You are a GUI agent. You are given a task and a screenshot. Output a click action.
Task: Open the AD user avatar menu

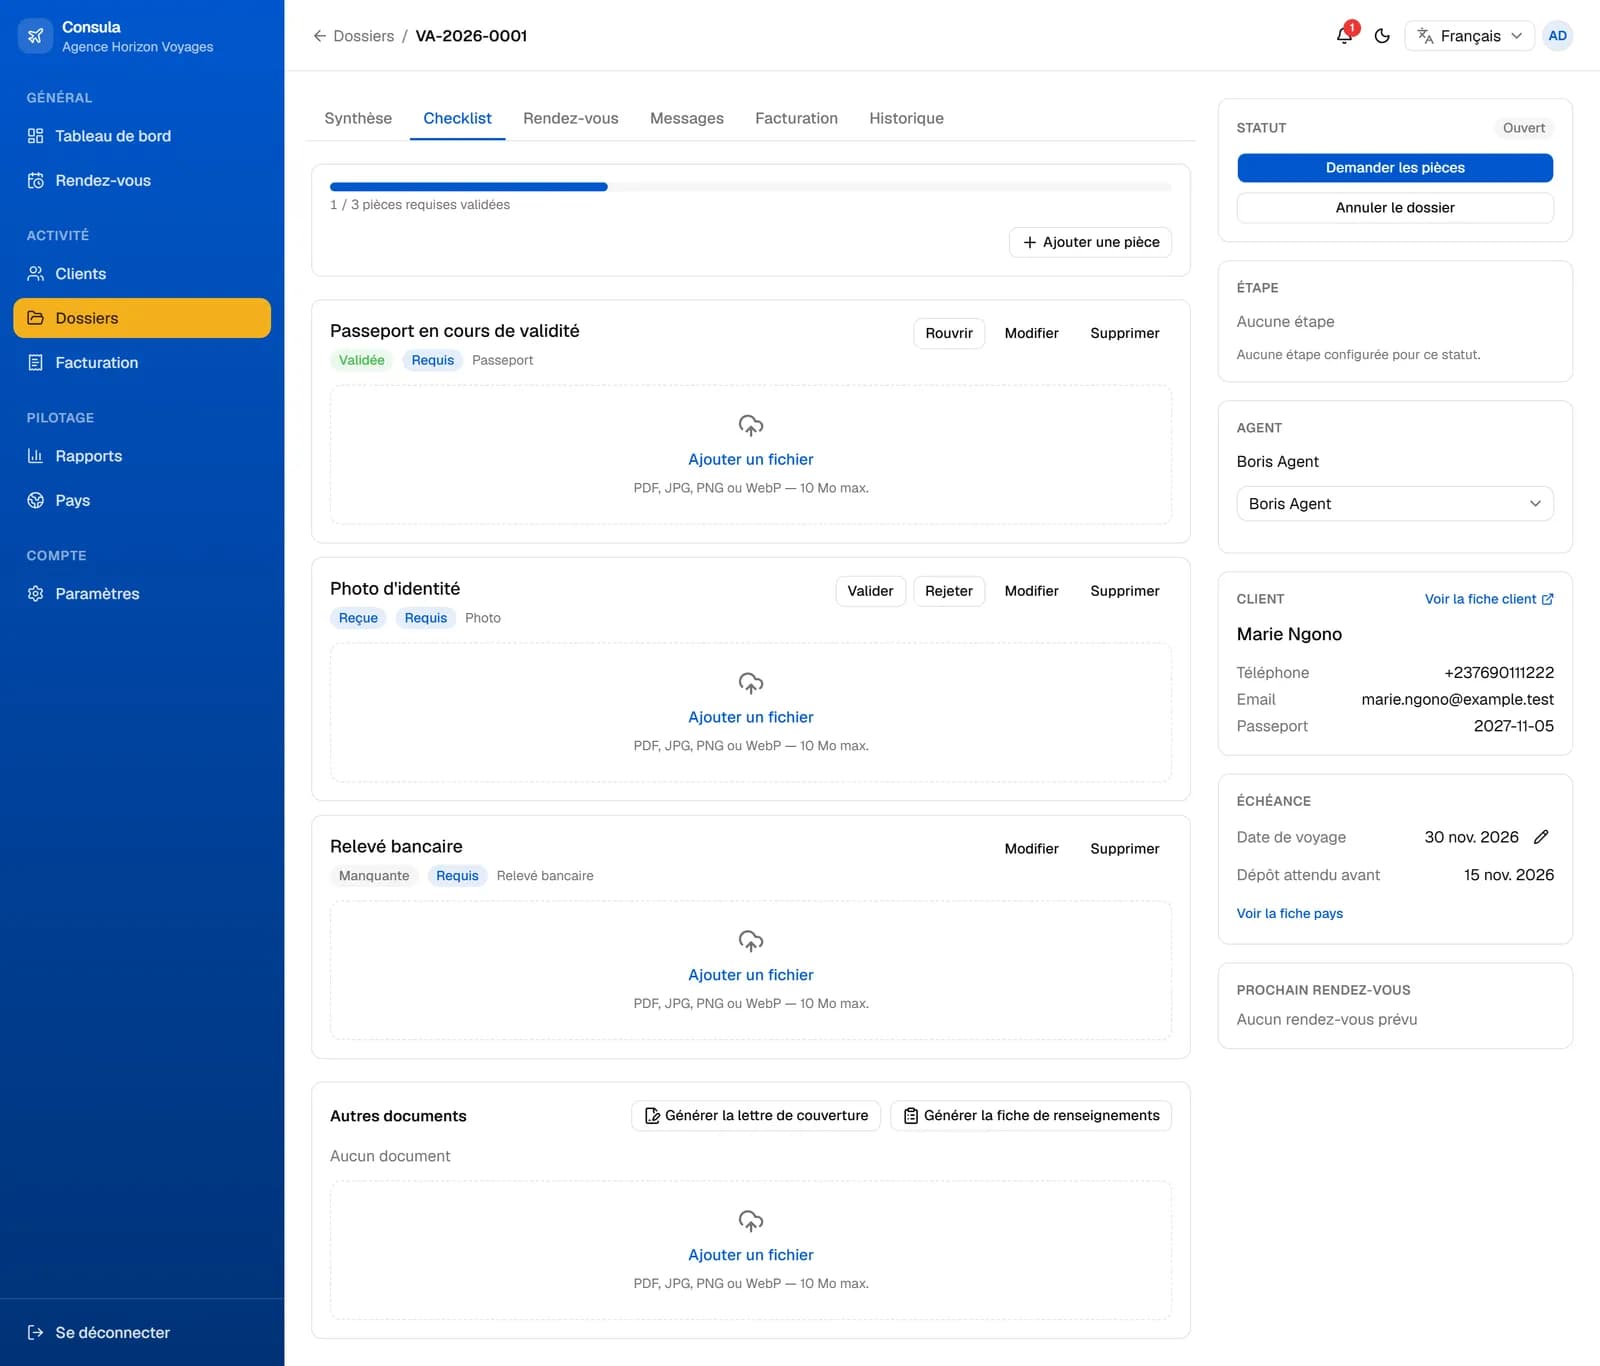point(1557,36)
